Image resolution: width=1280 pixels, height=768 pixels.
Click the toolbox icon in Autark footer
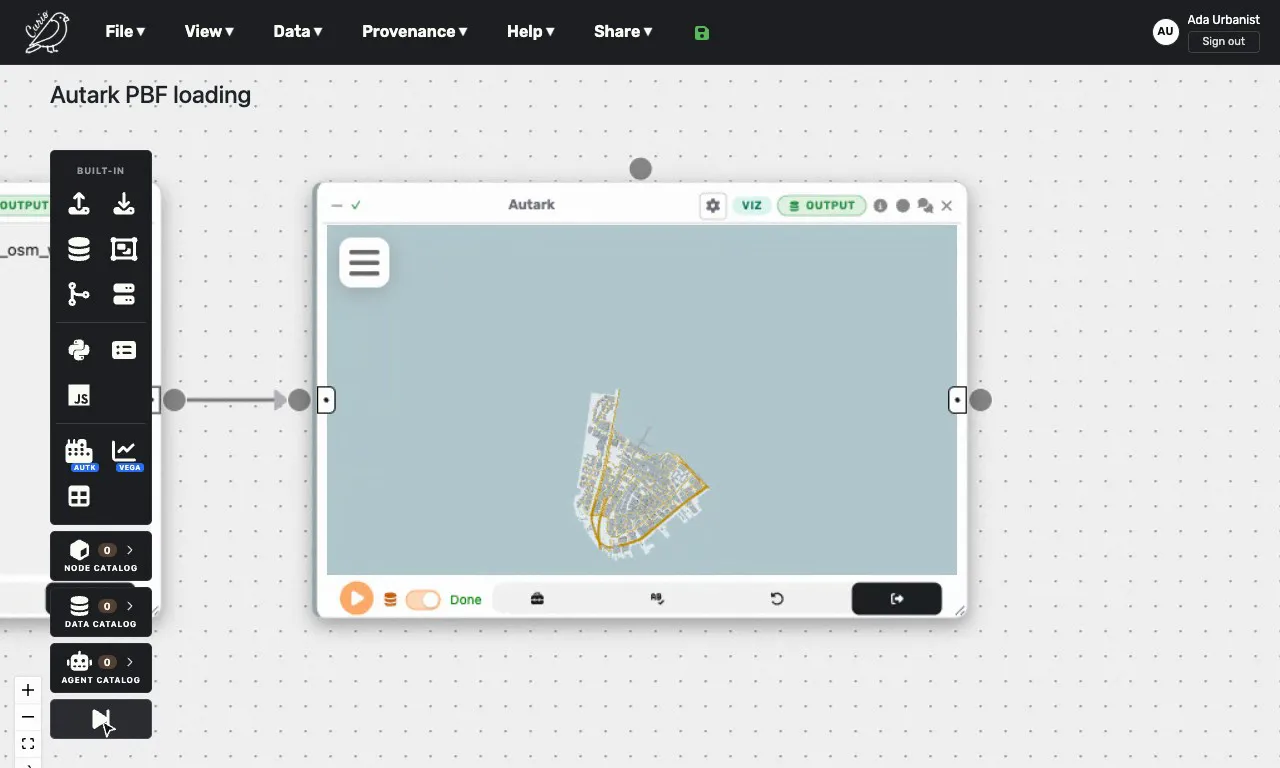pos(537,599)
